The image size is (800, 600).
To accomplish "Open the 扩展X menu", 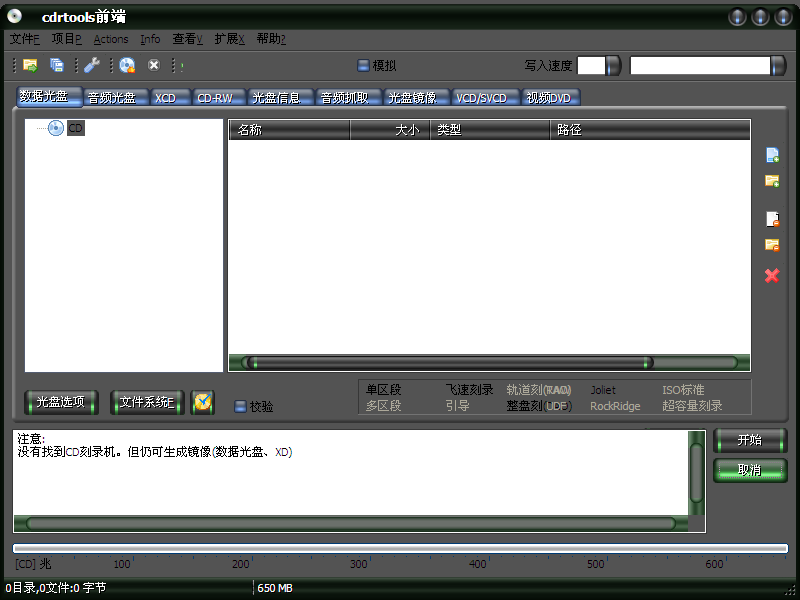I will 229,39.
